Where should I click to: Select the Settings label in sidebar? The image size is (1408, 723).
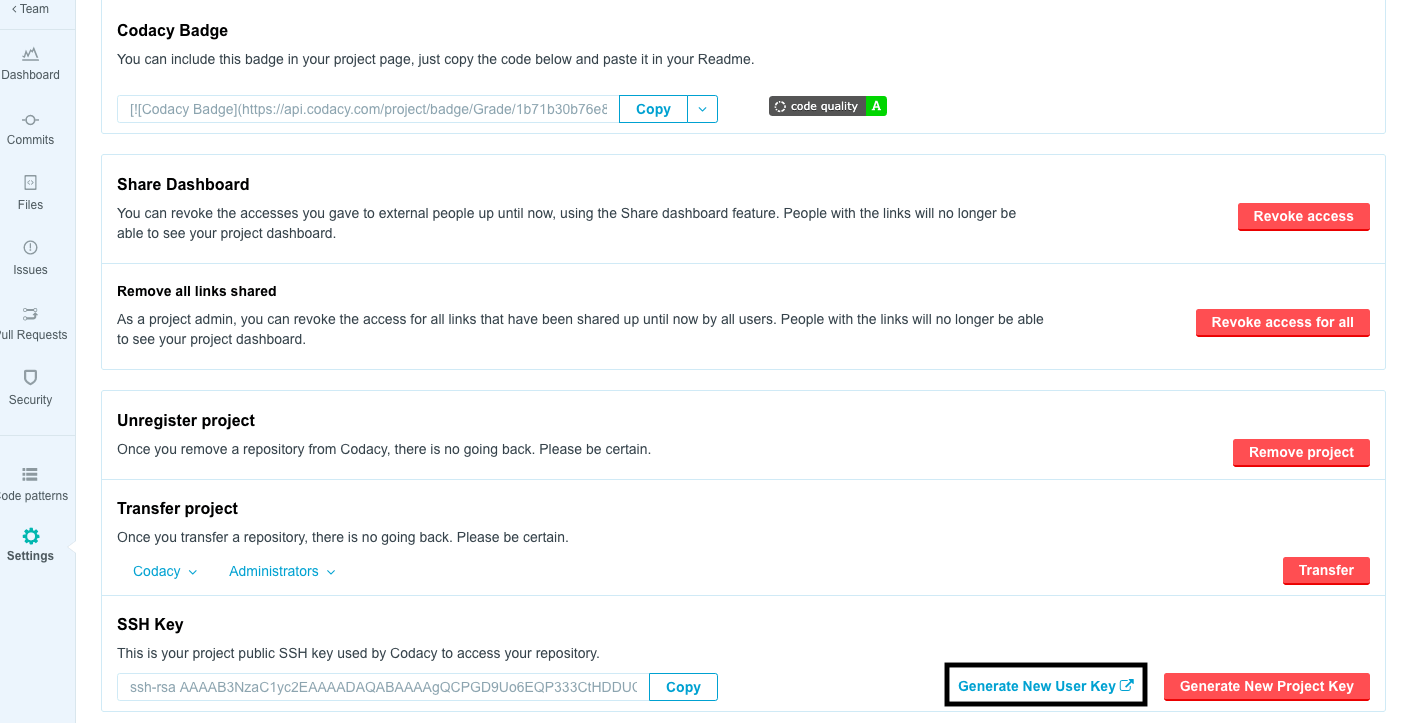[30, 556]
